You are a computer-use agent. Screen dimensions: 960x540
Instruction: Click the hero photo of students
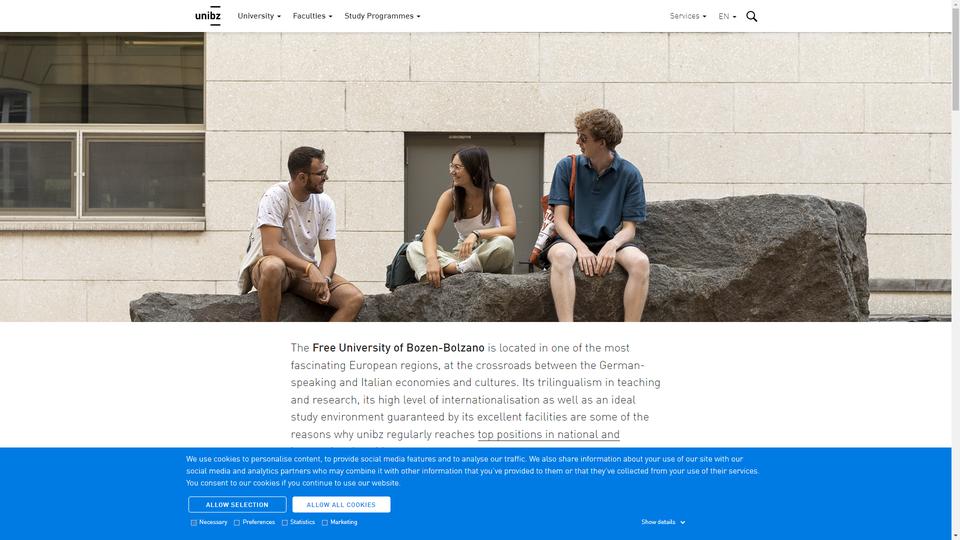click(x=476, y=177)
